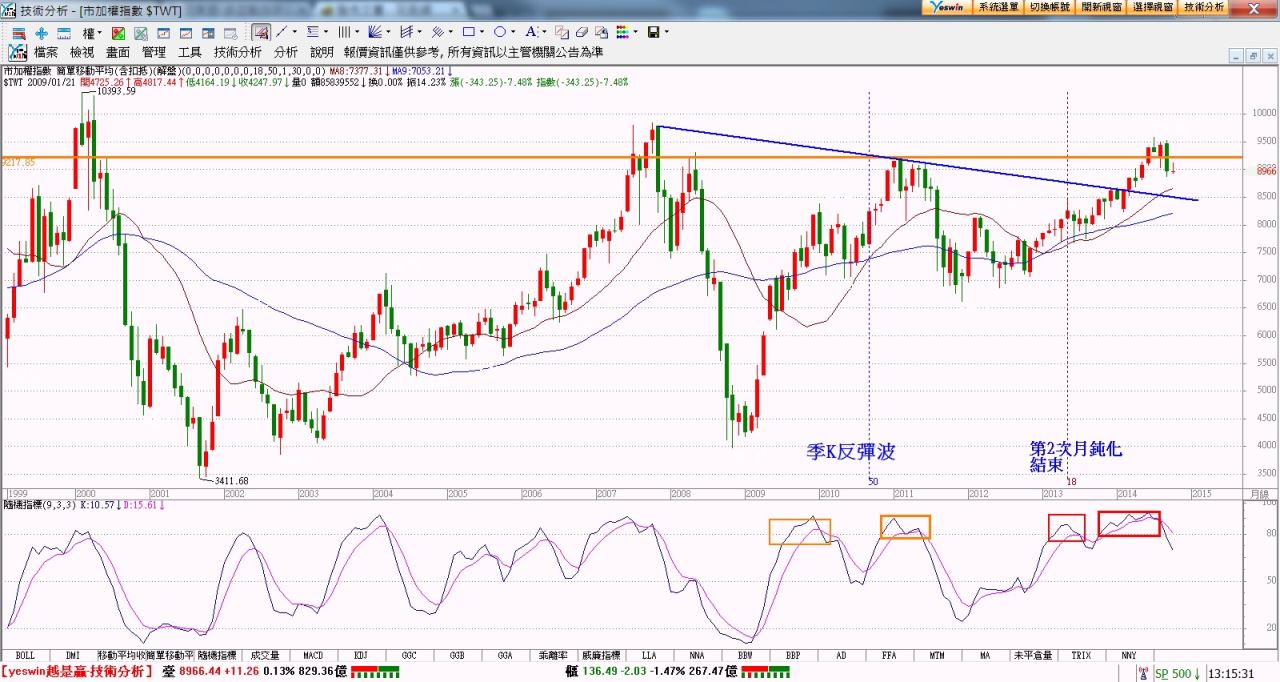This screenshot has width=1280, height=682.
Task: Click the save floppy disk icon
Action: tap(653, 33)
